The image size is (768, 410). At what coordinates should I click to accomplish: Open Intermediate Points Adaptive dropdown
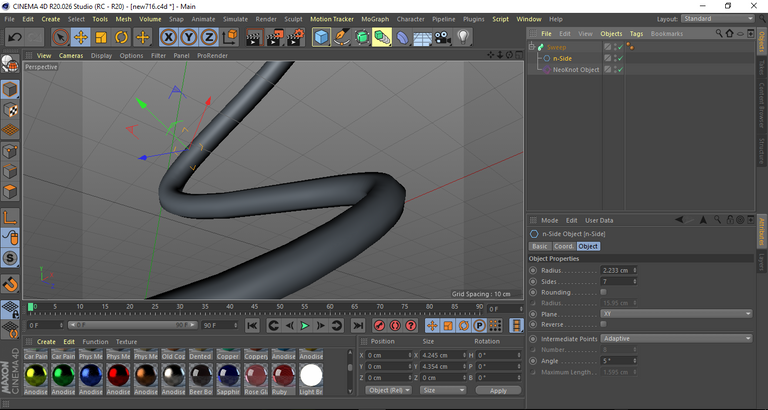676,338
